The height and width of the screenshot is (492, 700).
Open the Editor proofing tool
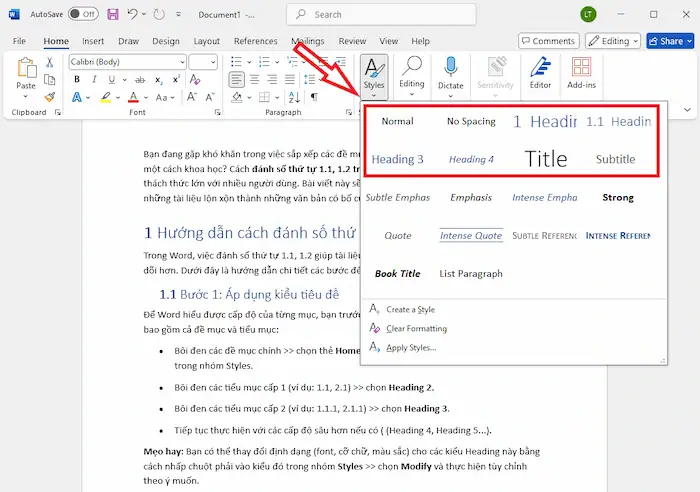click(x=540, y=72)
